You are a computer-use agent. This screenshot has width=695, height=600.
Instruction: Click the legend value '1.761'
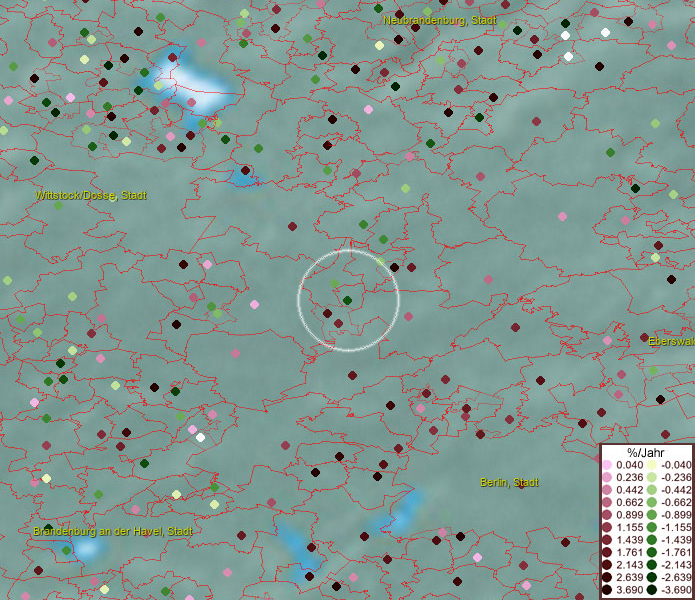(x=629, y=553)
